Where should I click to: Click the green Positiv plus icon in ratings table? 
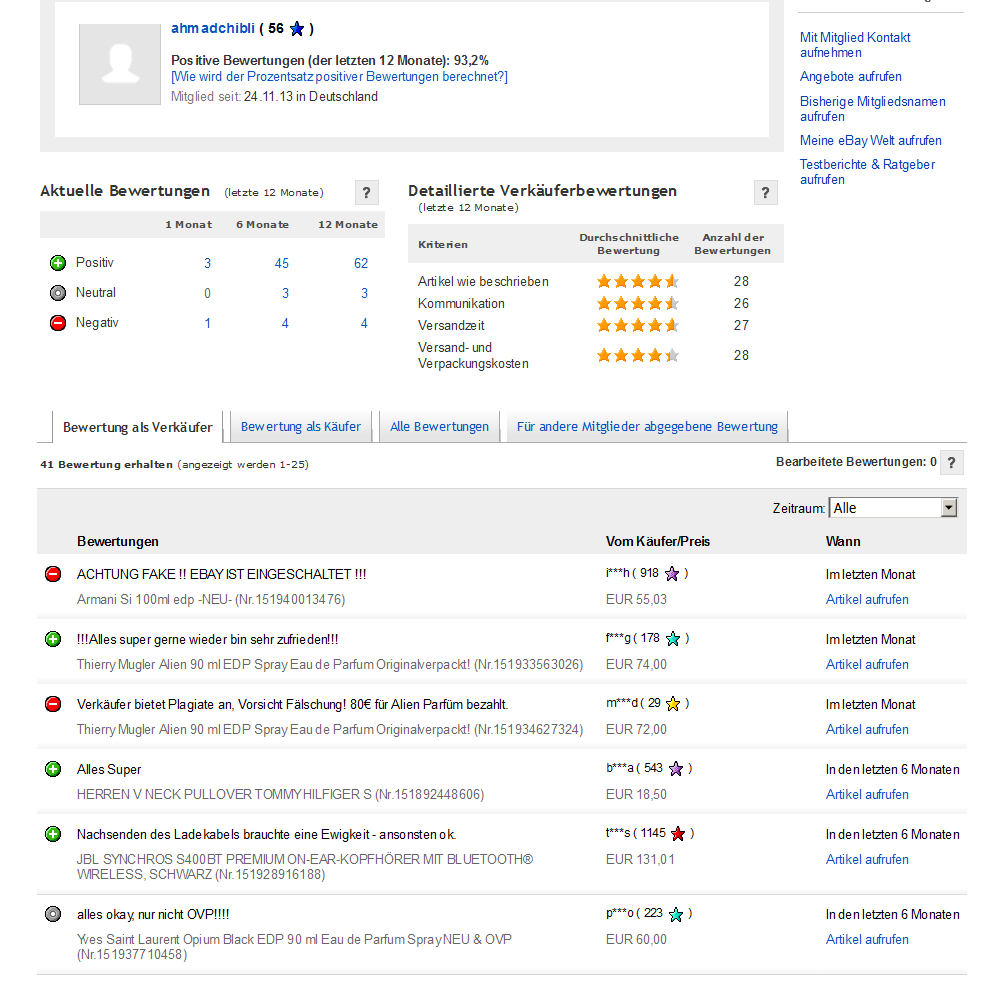point(58,263)
